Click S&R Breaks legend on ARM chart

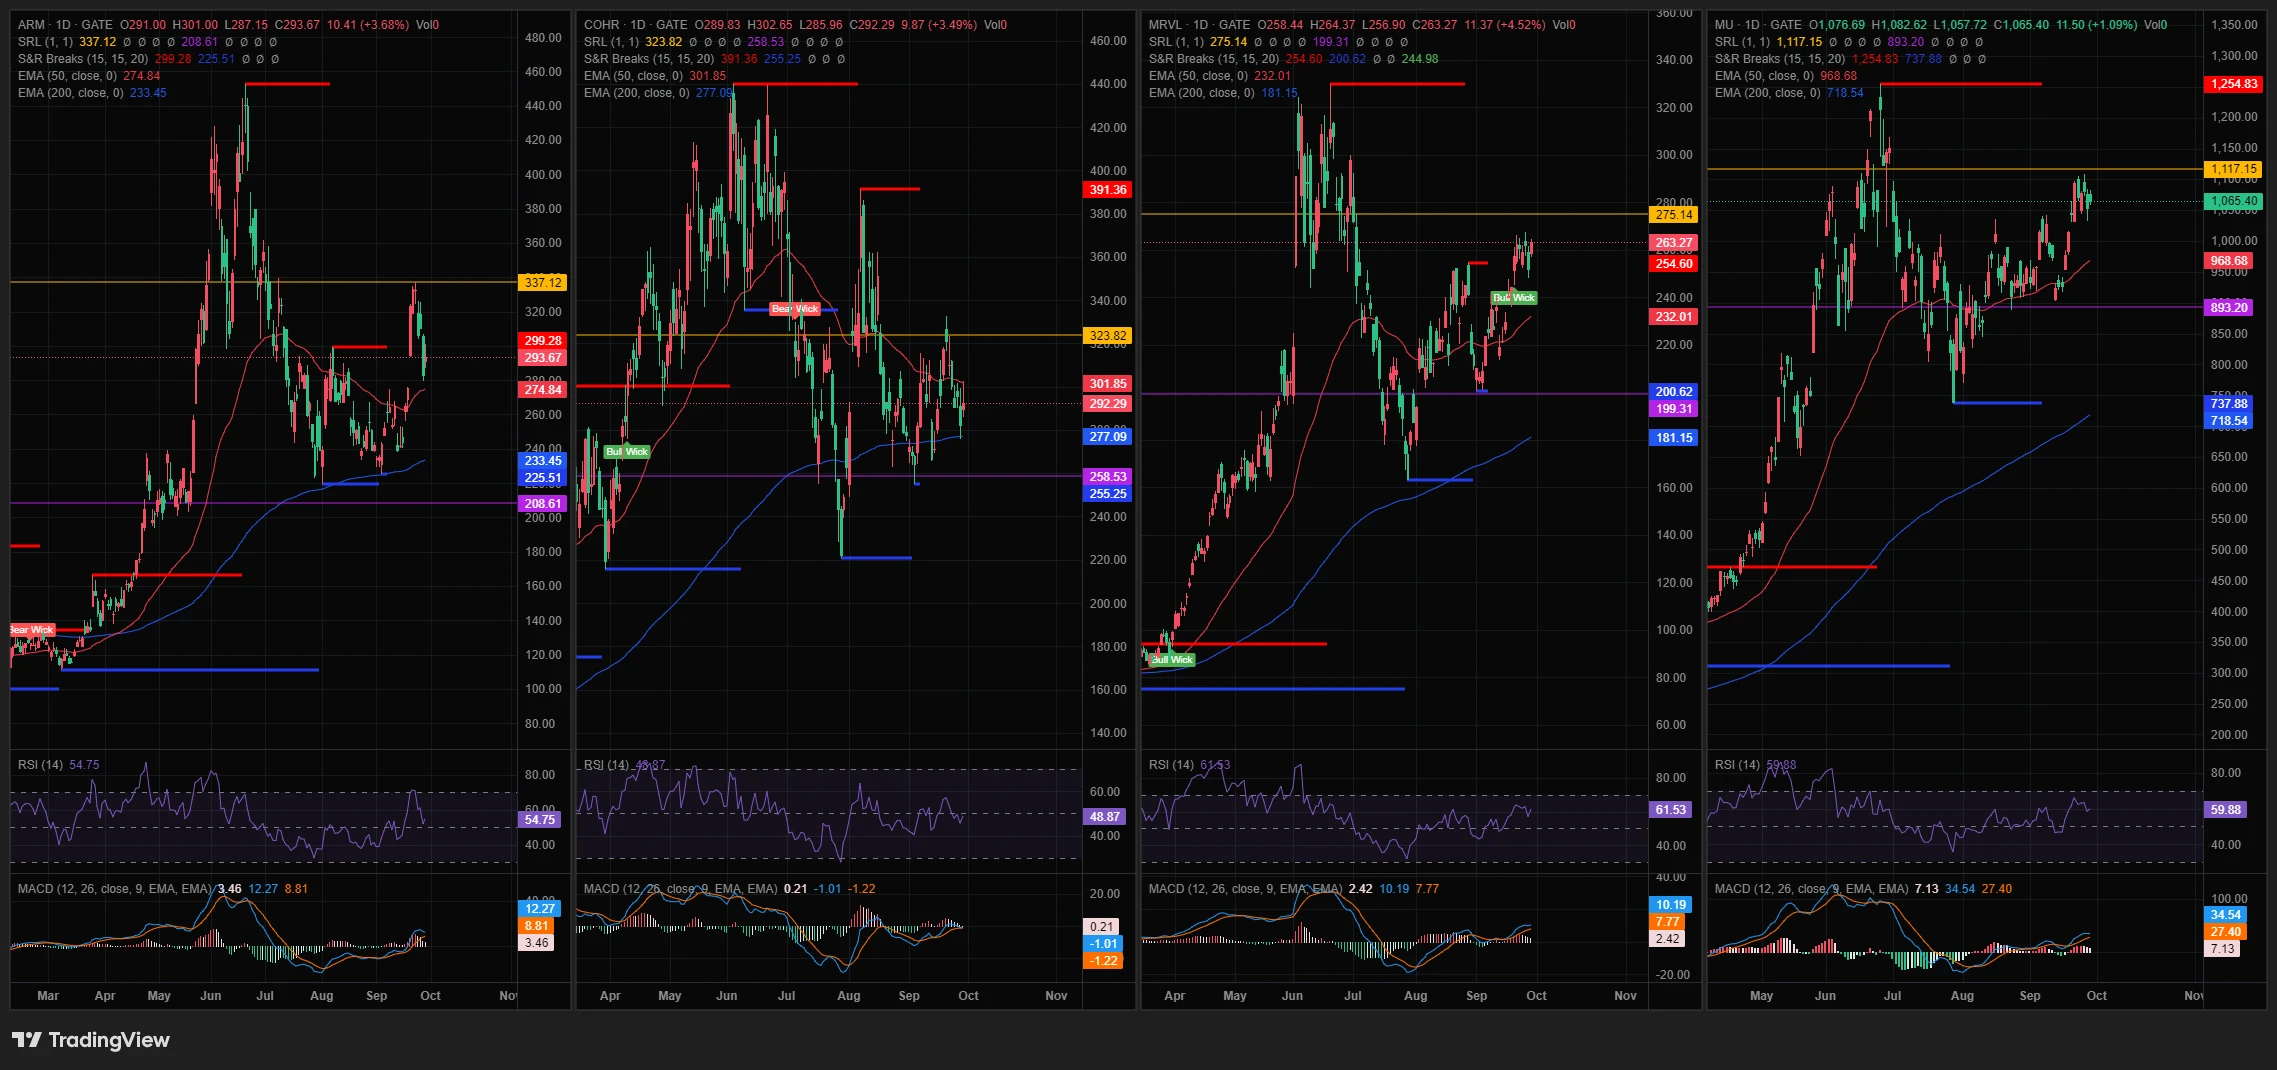pyautogui.click(x=83, y=59)
